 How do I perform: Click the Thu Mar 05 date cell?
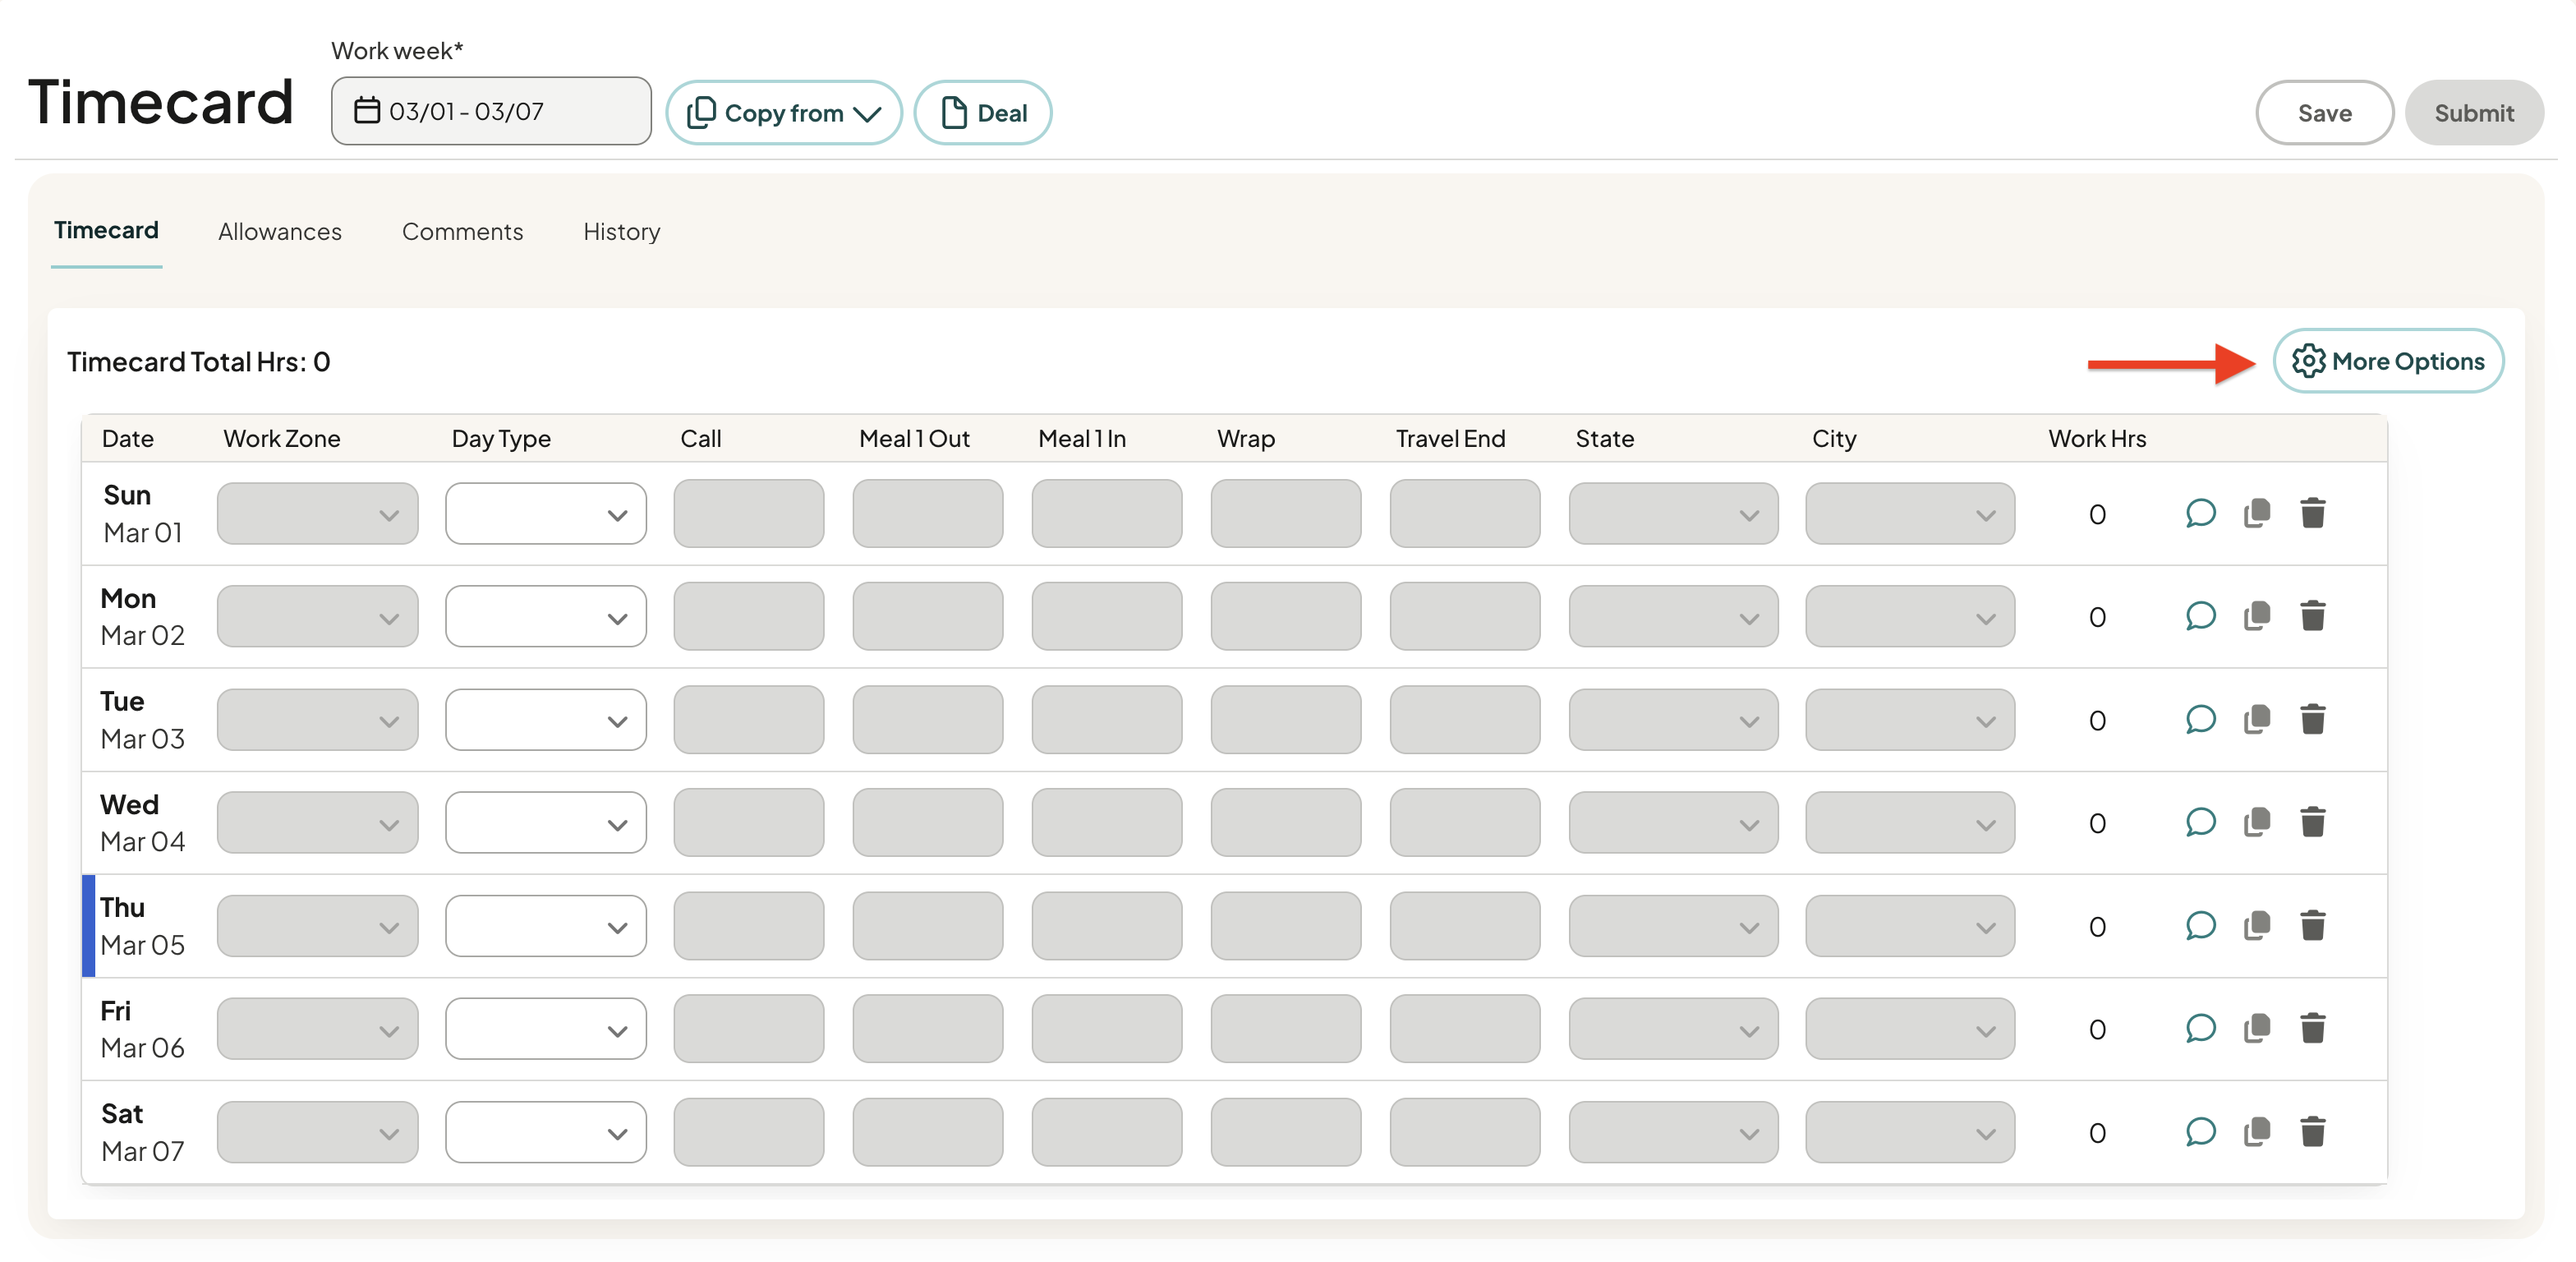coord(142,926)
